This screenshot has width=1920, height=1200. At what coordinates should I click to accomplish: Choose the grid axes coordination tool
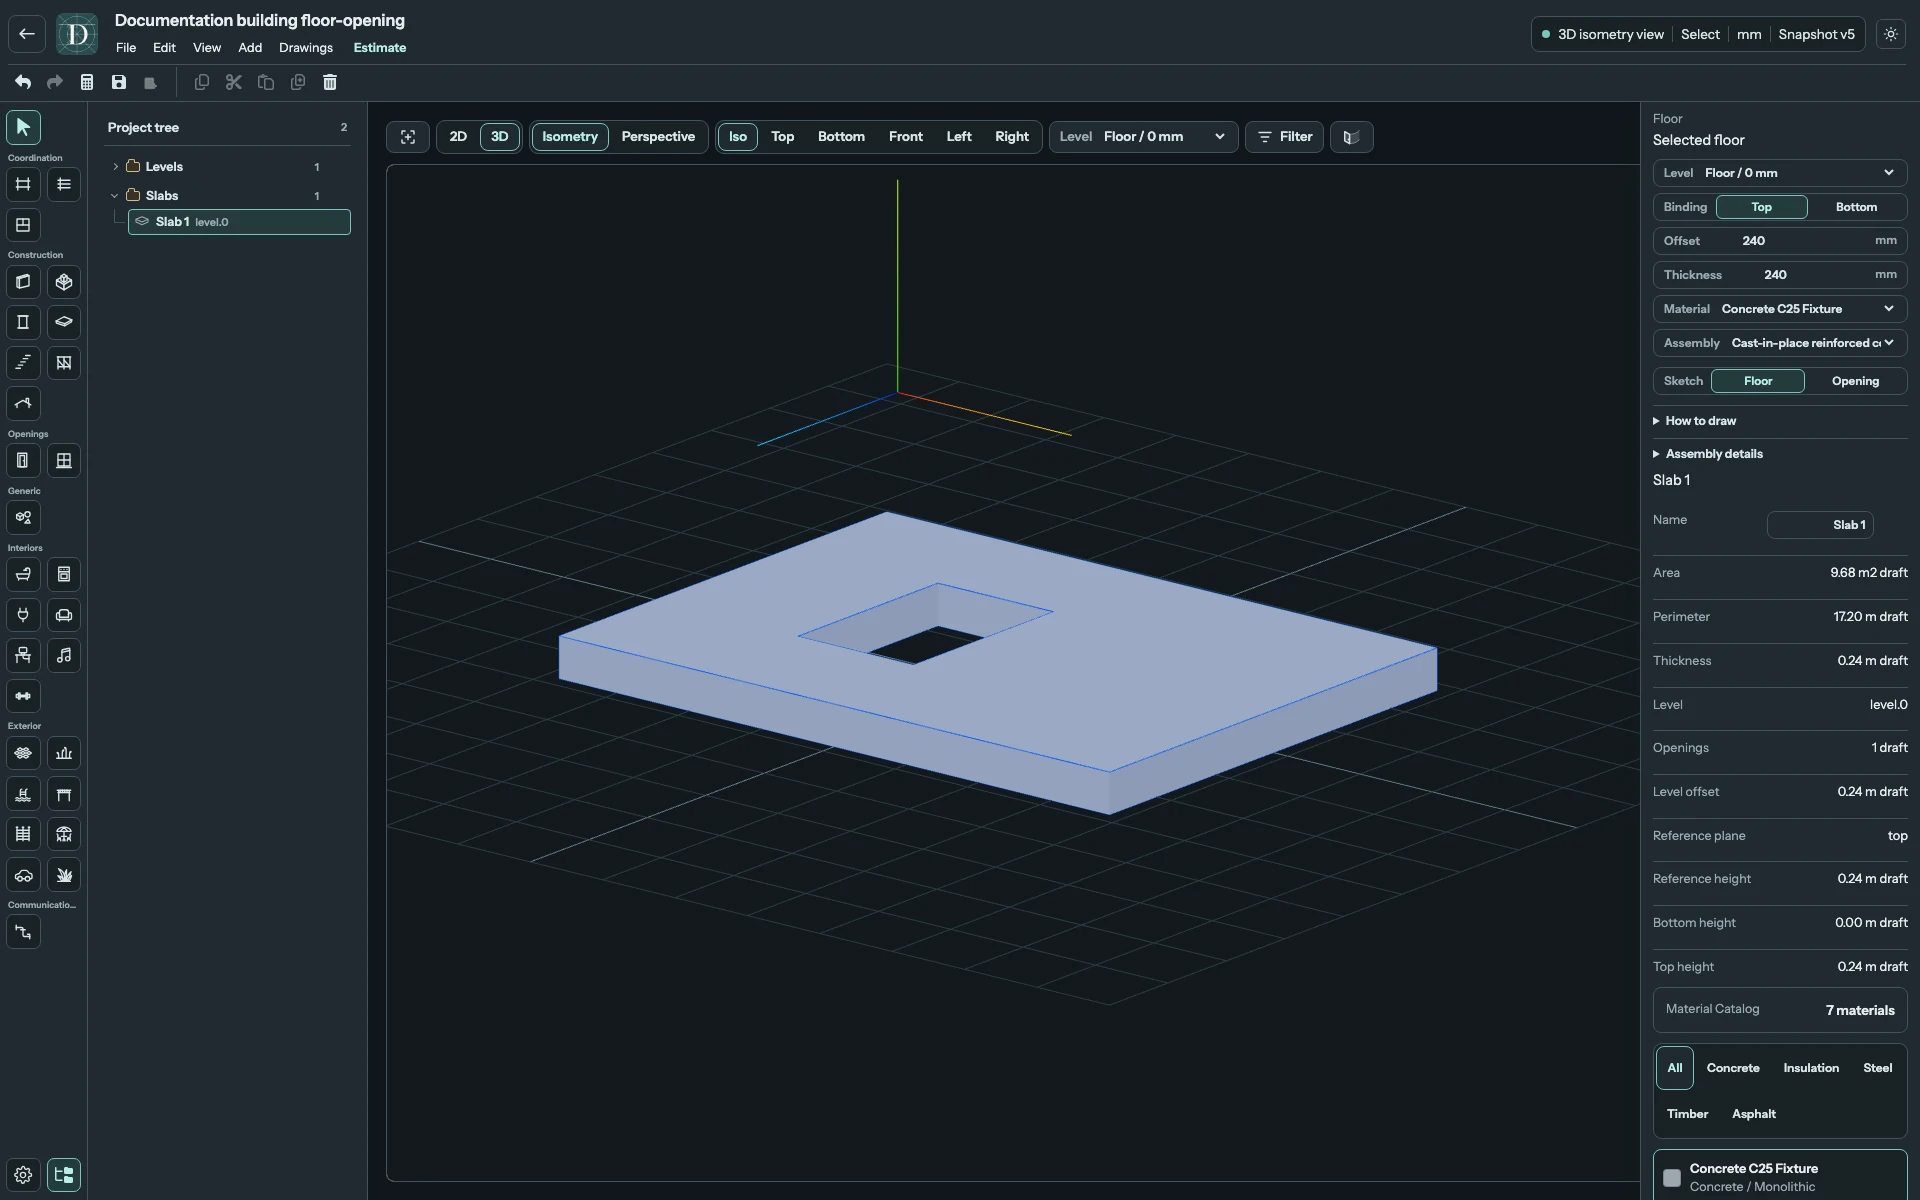[23, 184]
